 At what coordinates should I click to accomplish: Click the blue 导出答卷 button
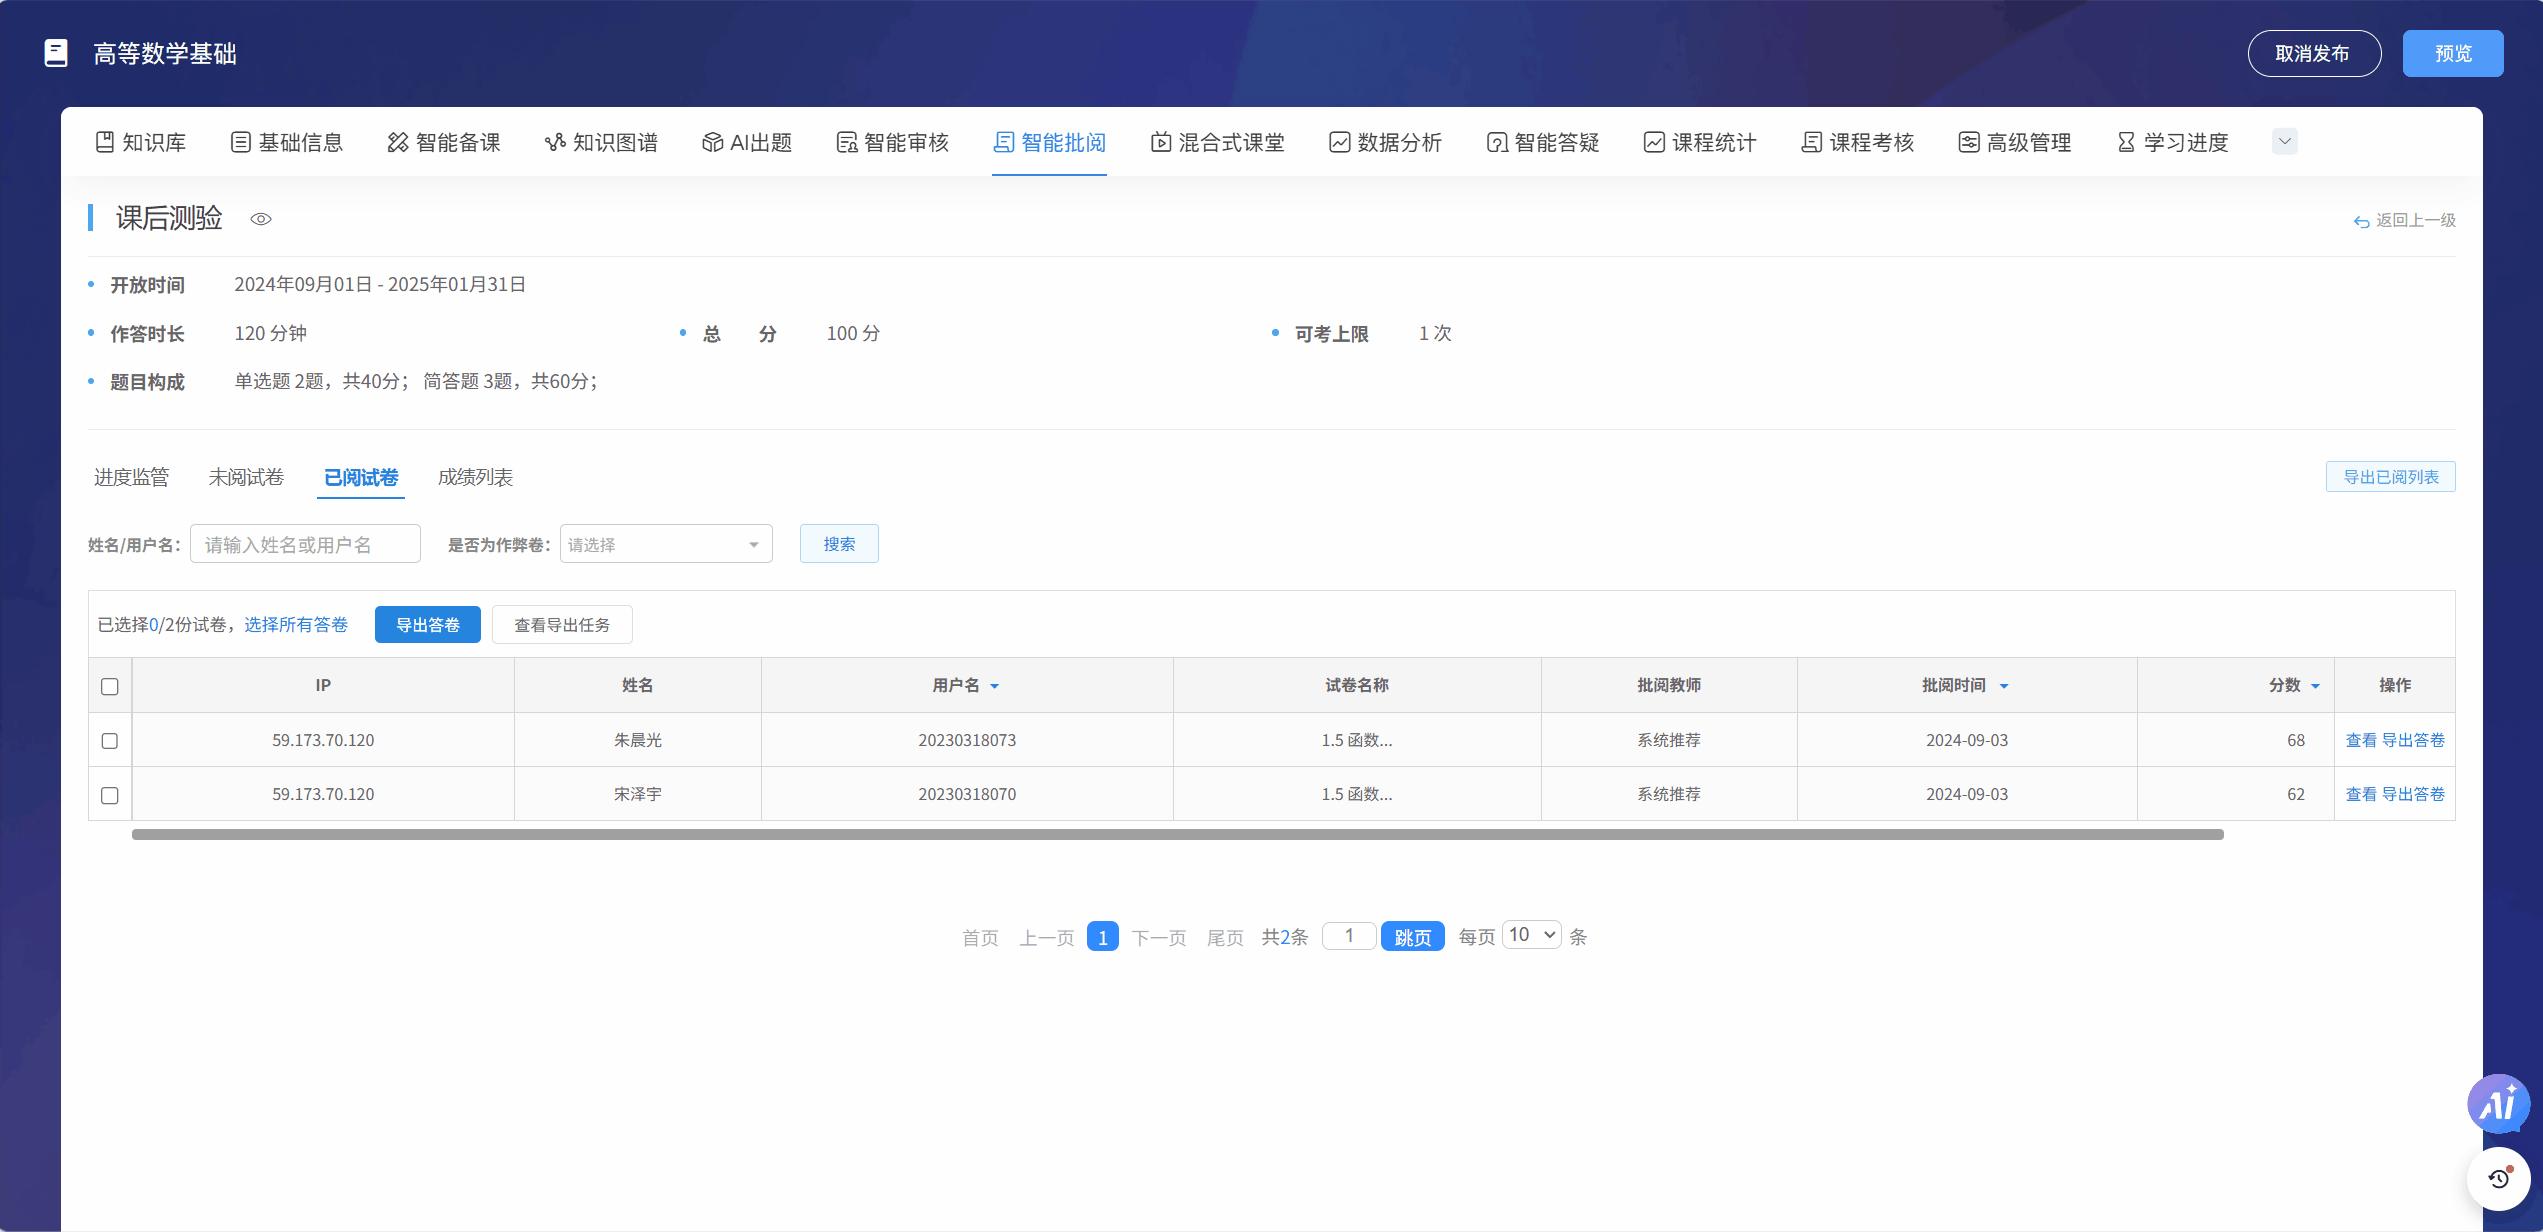[427, 625]
